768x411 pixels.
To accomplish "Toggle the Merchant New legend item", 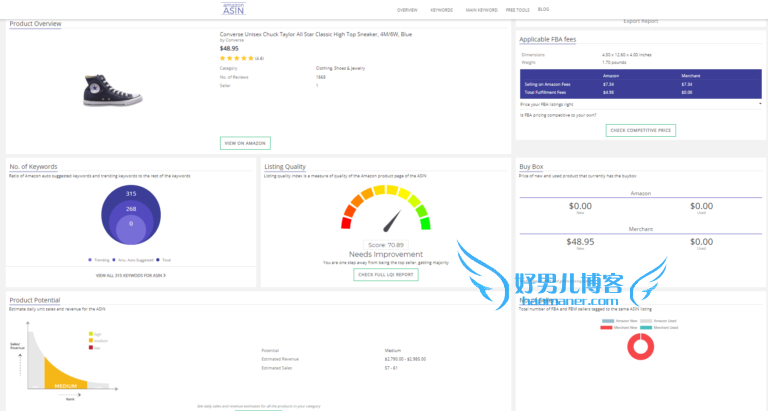I will (619, 327).
